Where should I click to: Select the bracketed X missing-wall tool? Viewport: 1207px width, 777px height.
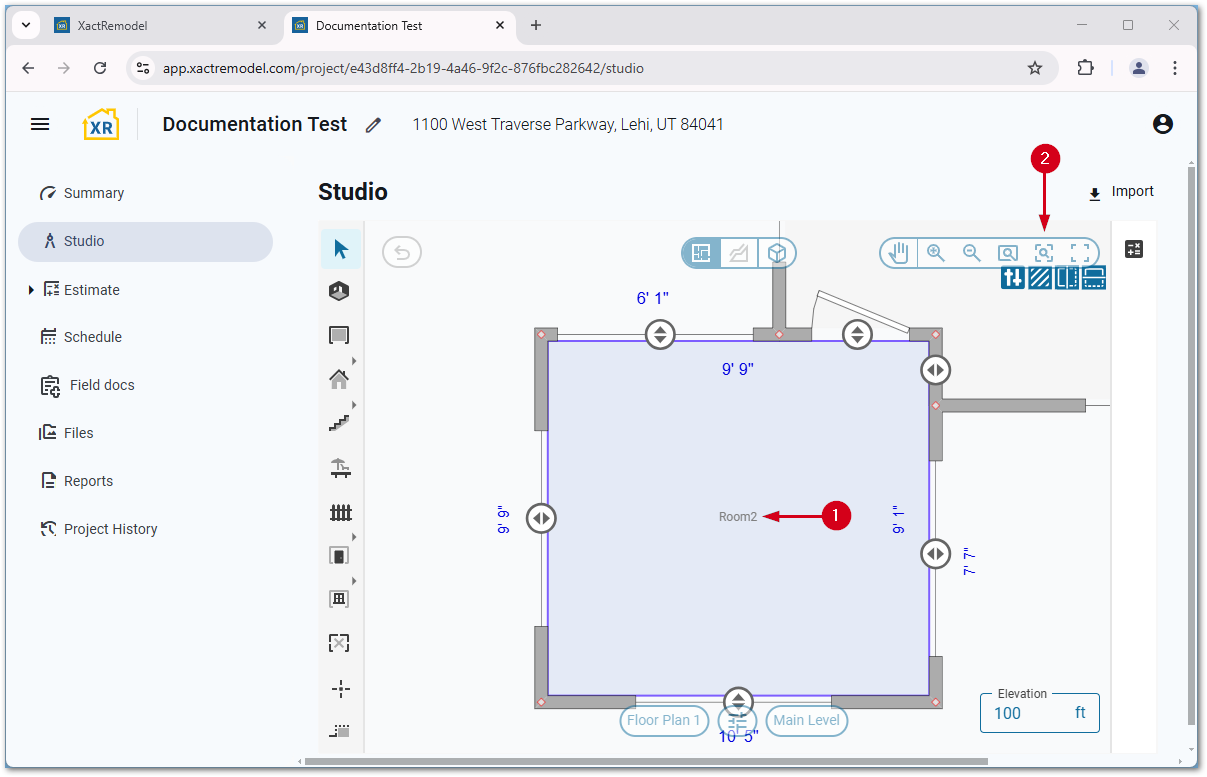[x=339, y=643]
